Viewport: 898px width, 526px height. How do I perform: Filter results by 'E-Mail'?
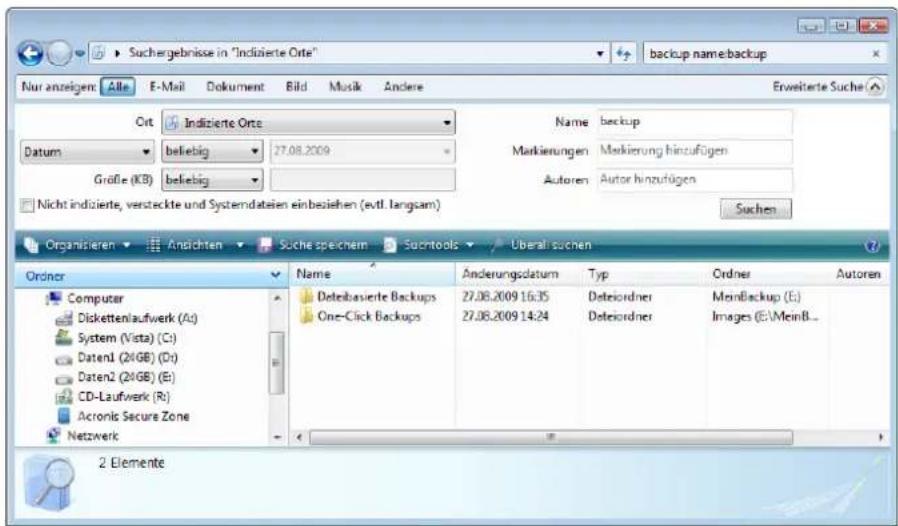(x=167, y=87)
